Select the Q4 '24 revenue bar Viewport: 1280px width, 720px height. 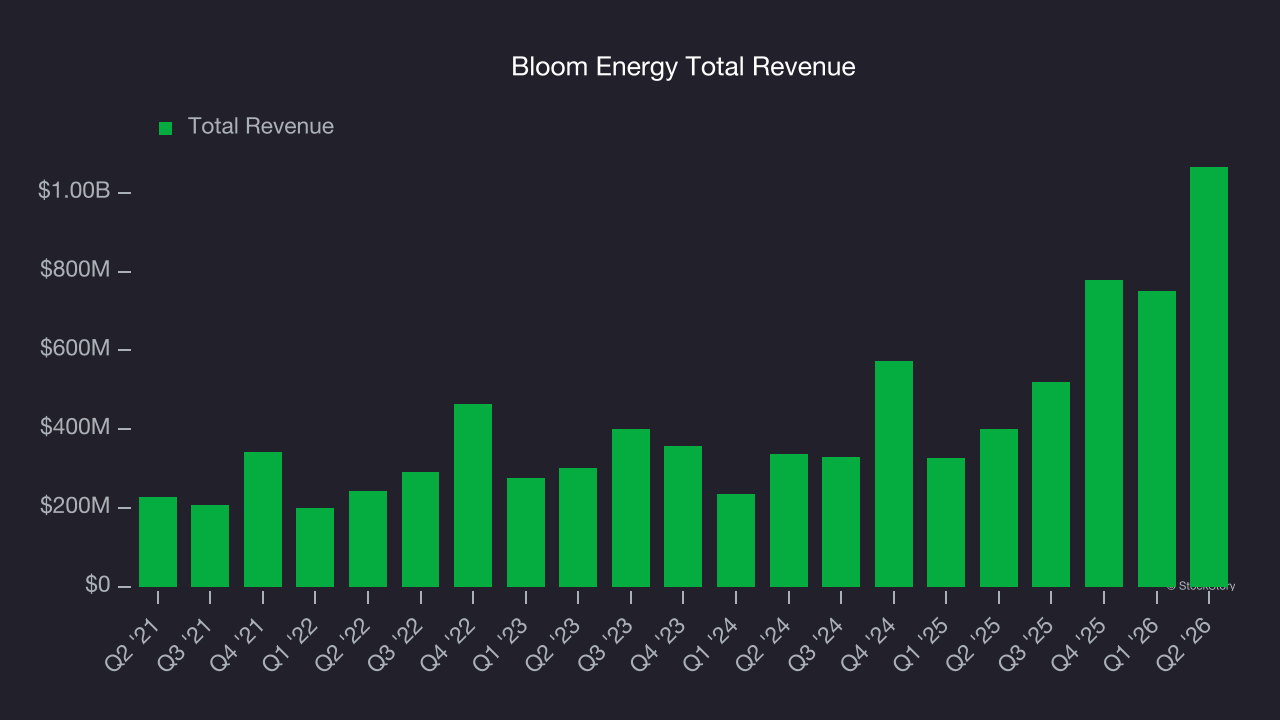[894, 474]
